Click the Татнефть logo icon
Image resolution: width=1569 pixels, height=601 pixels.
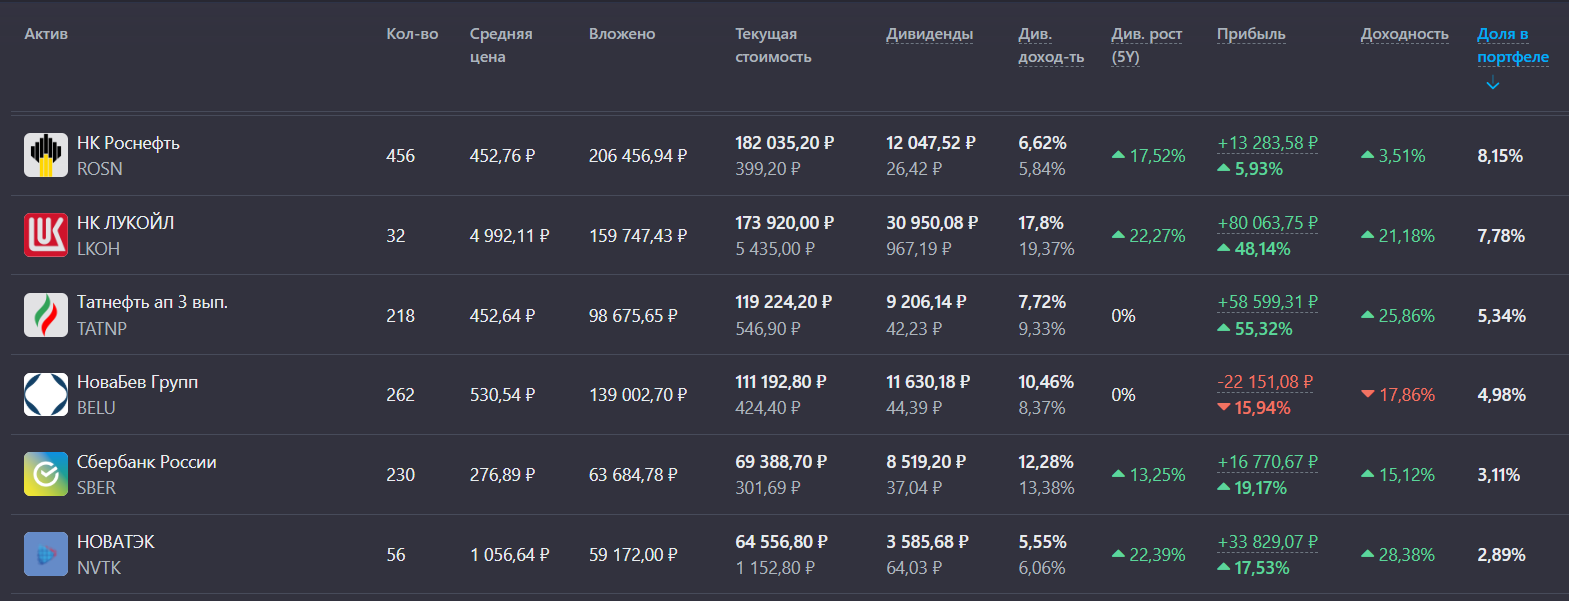tap(45, 314)
